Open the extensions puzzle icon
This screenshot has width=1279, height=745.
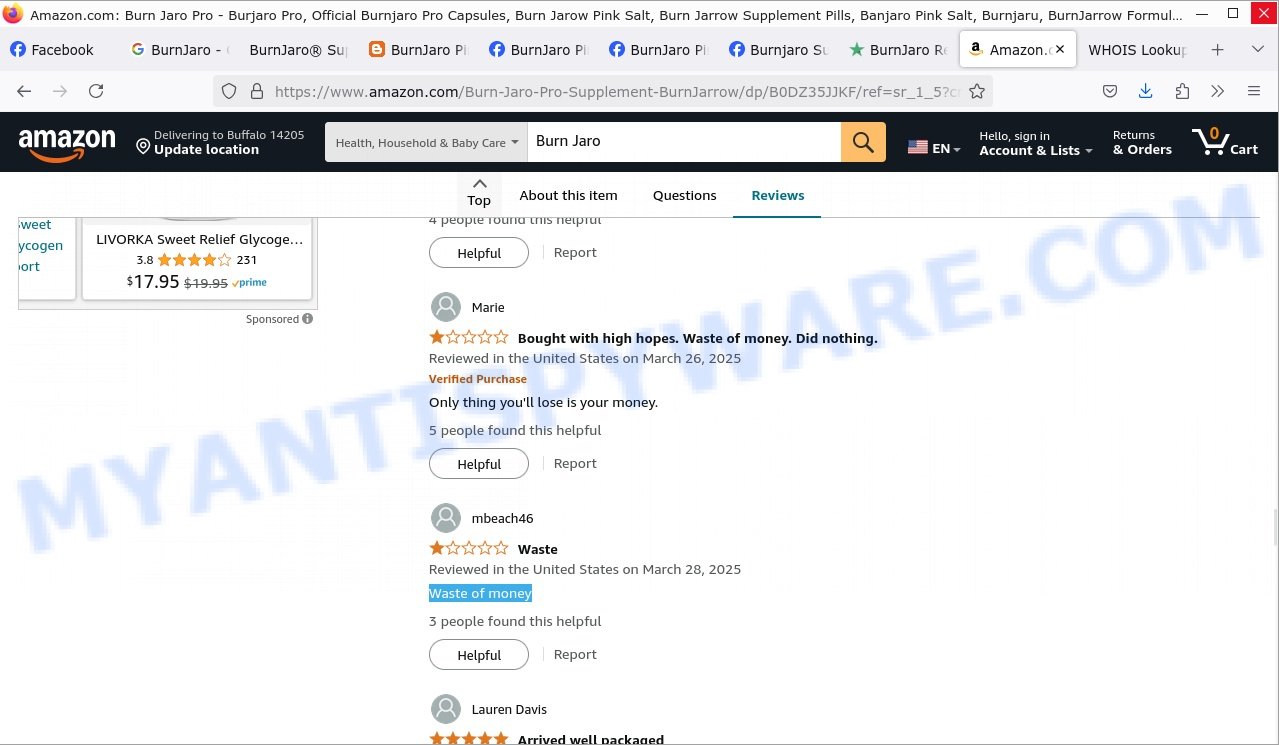coord(1182,91)
